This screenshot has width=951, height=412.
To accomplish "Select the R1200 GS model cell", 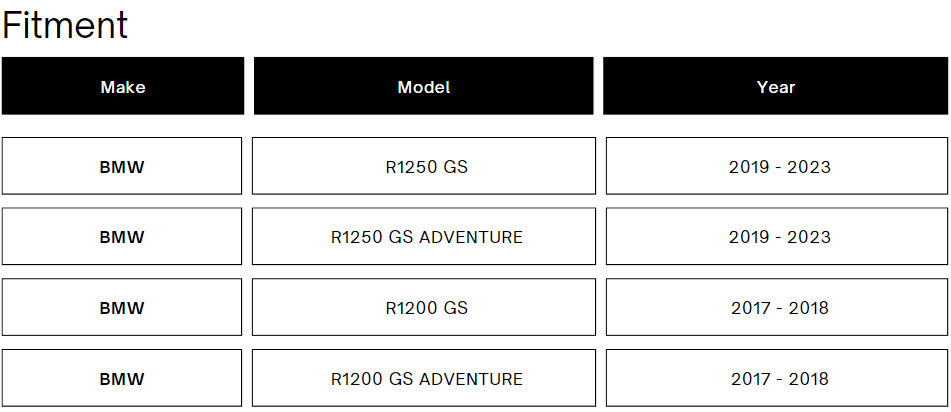I will click(x=424, y=308).
